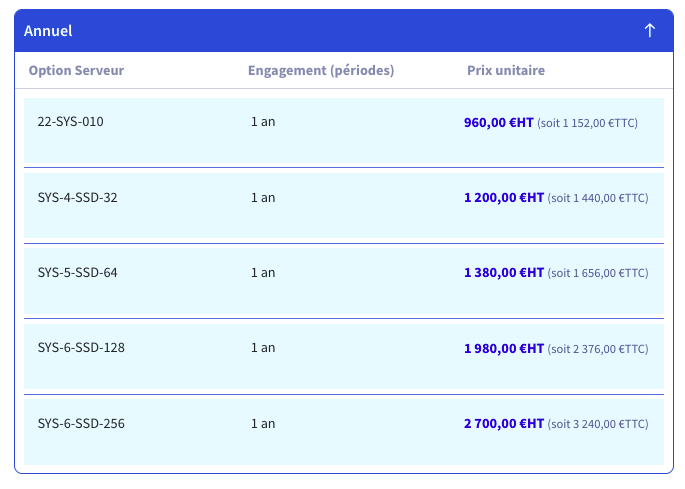Viewport: 685px width, 489px height.
Task: Click the 1 380,00 €HT price
Action: pyautogui.click(x=504, y=273)
